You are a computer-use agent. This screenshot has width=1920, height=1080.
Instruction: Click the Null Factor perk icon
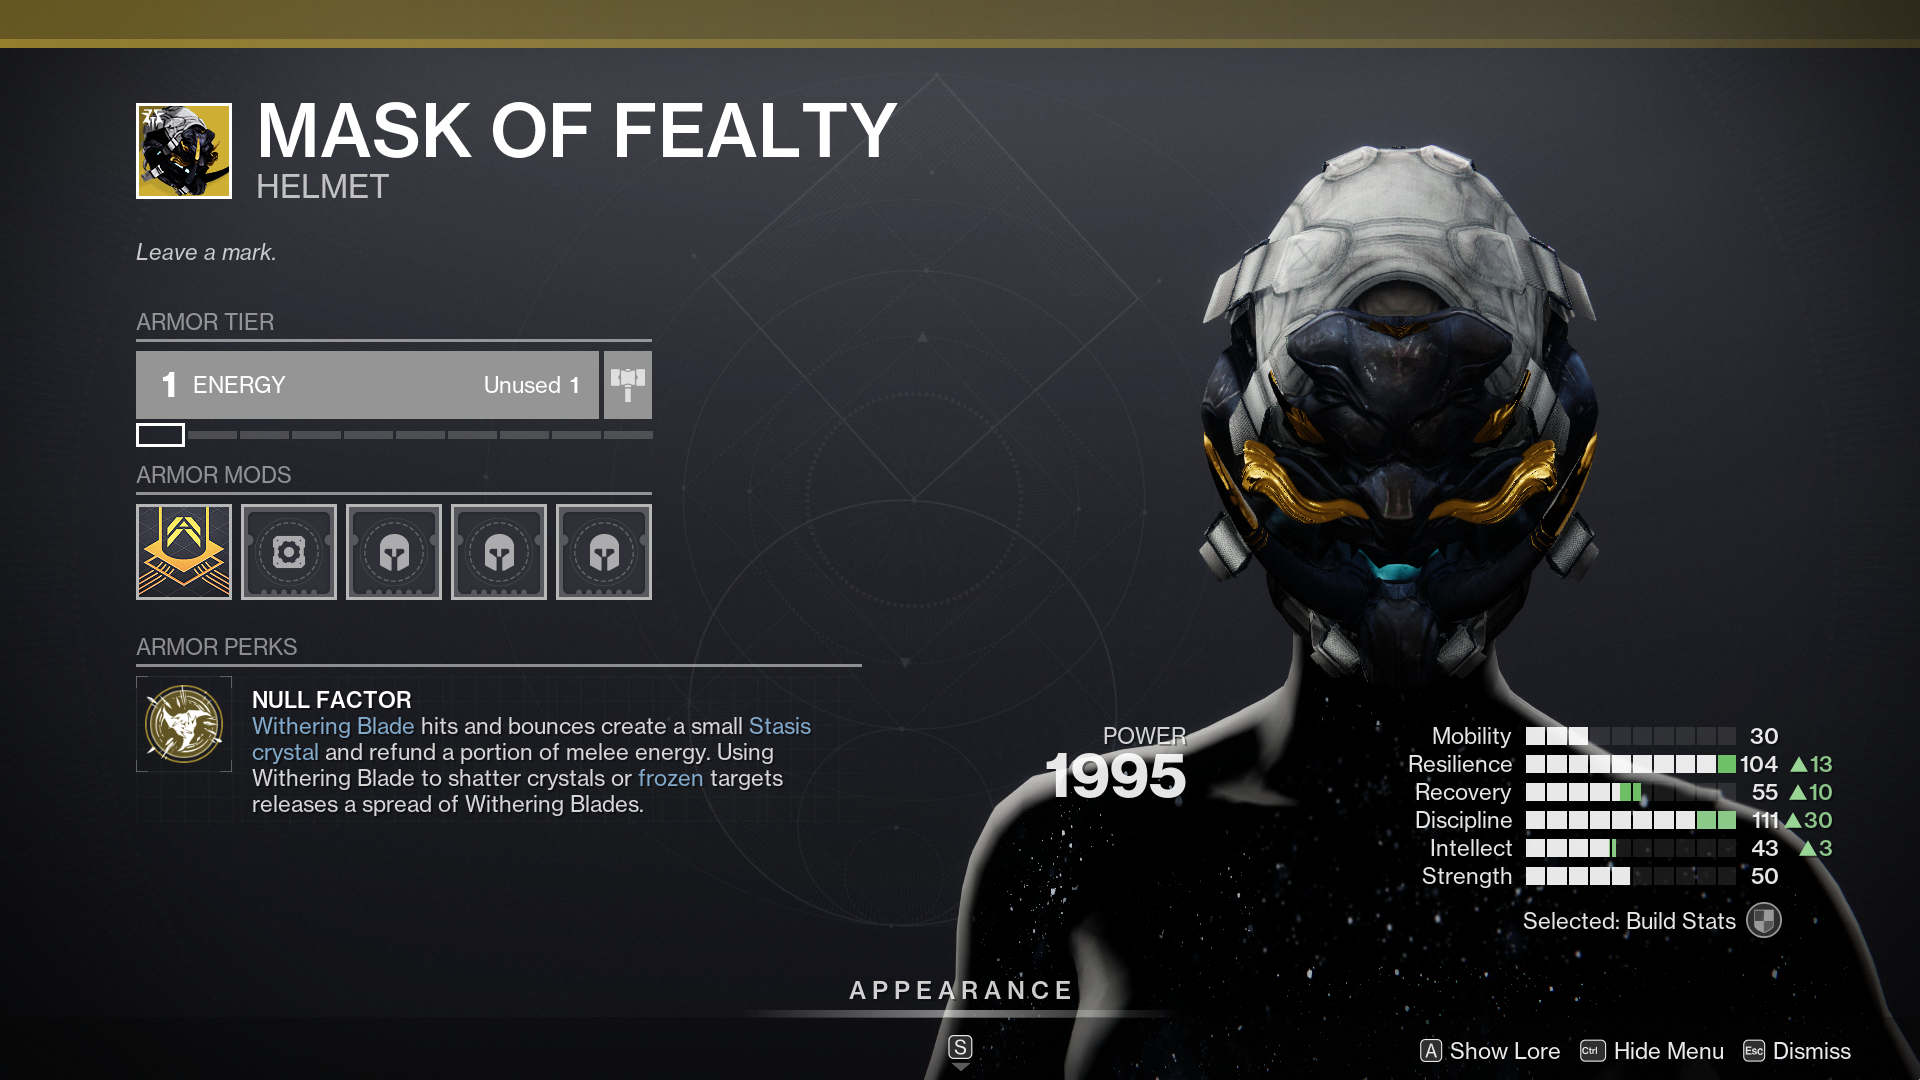(183, 724)
